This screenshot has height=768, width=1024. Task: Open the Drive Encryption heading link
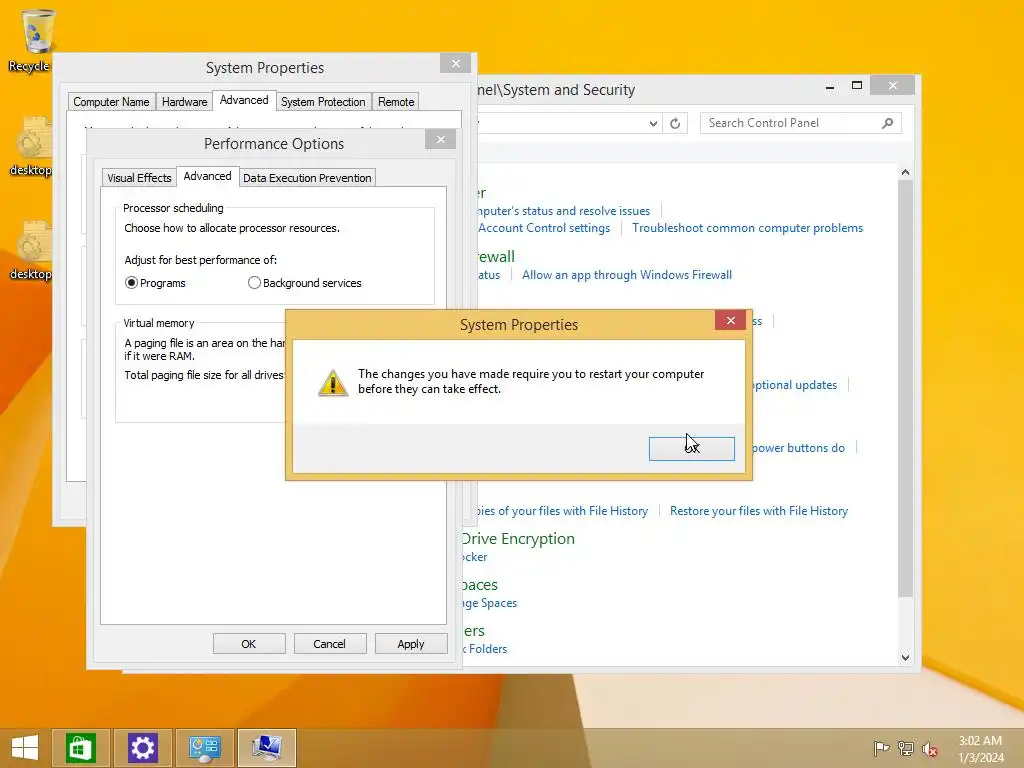click(519, 539)
